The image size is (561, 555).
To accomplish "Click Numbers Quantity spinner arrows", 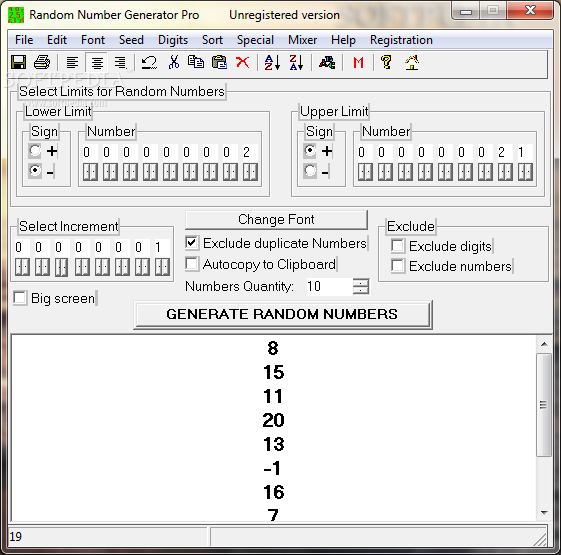I will [361, 286].
